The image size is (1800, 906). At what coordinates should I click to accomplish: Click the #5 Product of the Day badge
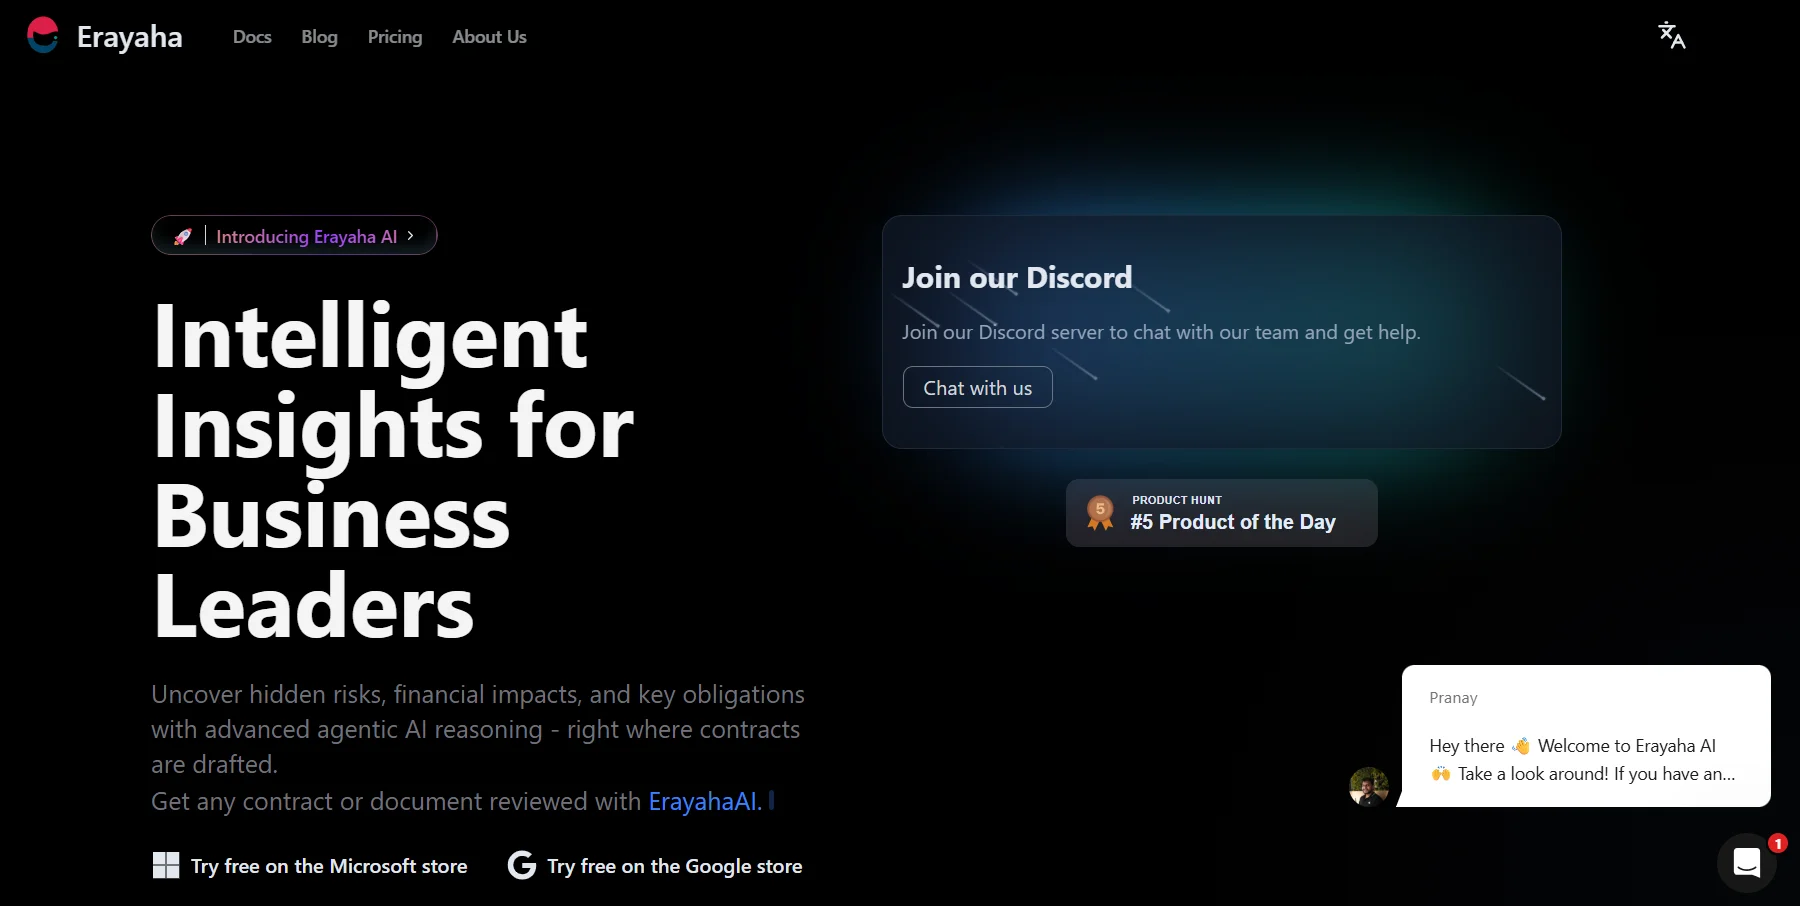click(x=1221, y=513)
